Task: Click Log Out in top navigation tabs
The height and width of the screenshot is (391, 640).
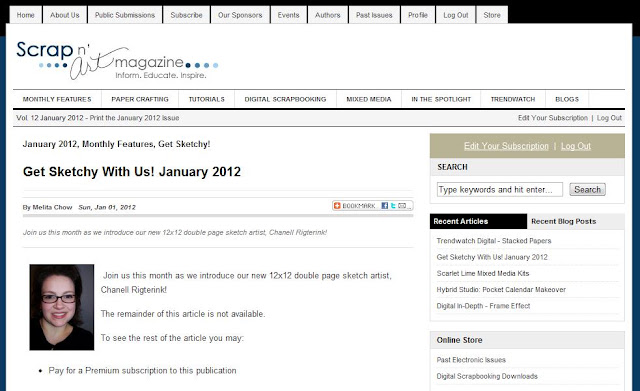Action: (x=456, y=15)
